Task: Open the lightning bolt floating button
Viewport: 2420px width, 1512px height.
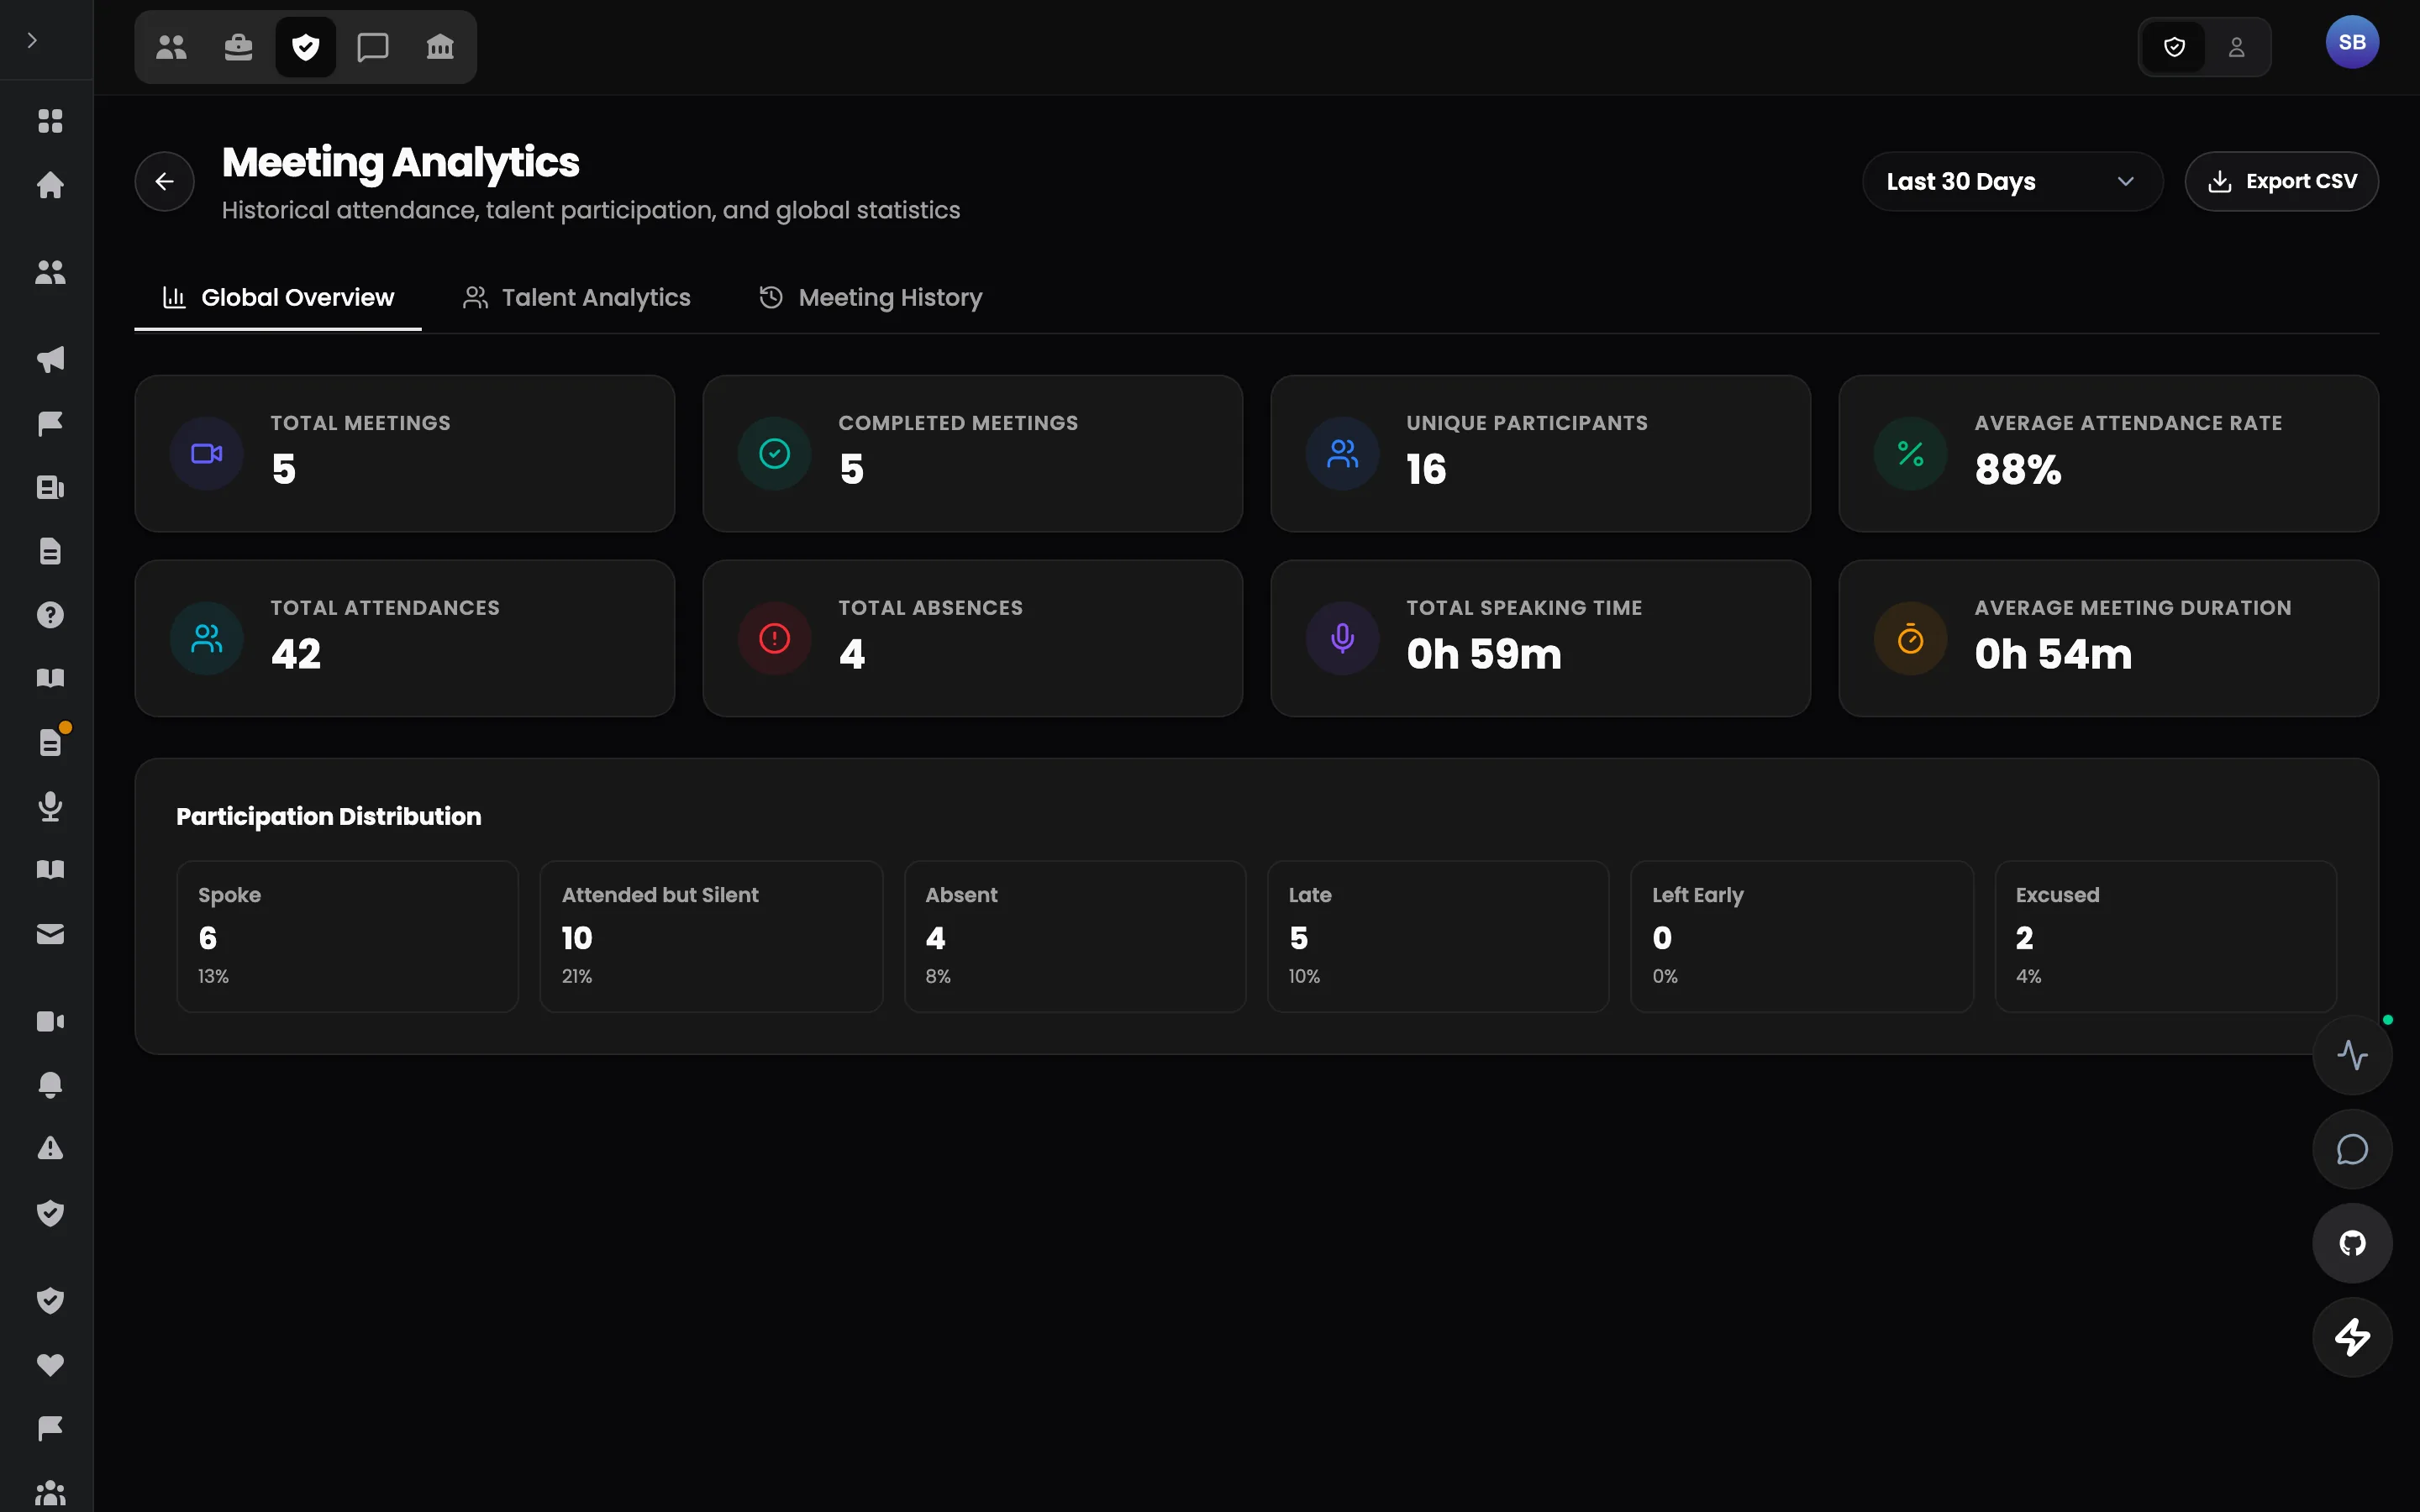Action: click(2352, 1337)
